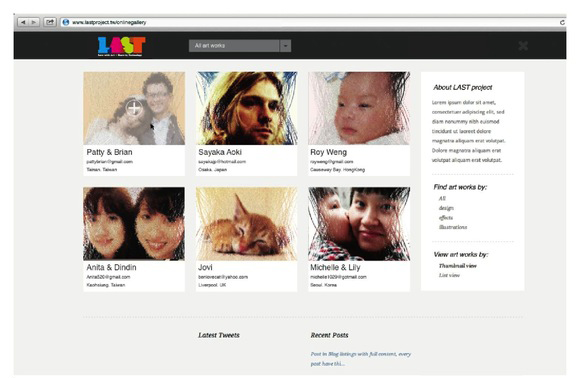This screenshot has width=580, height=378.
Task: Click the share icon in browser toolbar
Action: click(x=50, y=22)
